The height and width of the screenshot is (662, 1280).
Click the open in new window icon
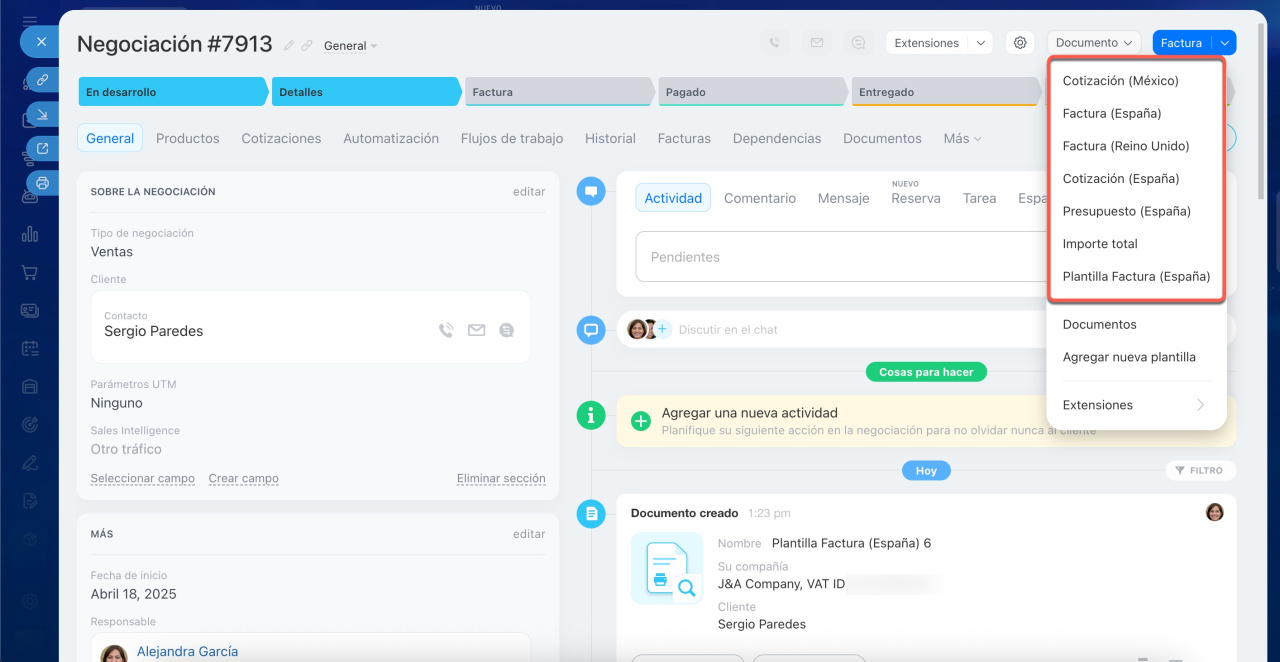coord(42,149)
